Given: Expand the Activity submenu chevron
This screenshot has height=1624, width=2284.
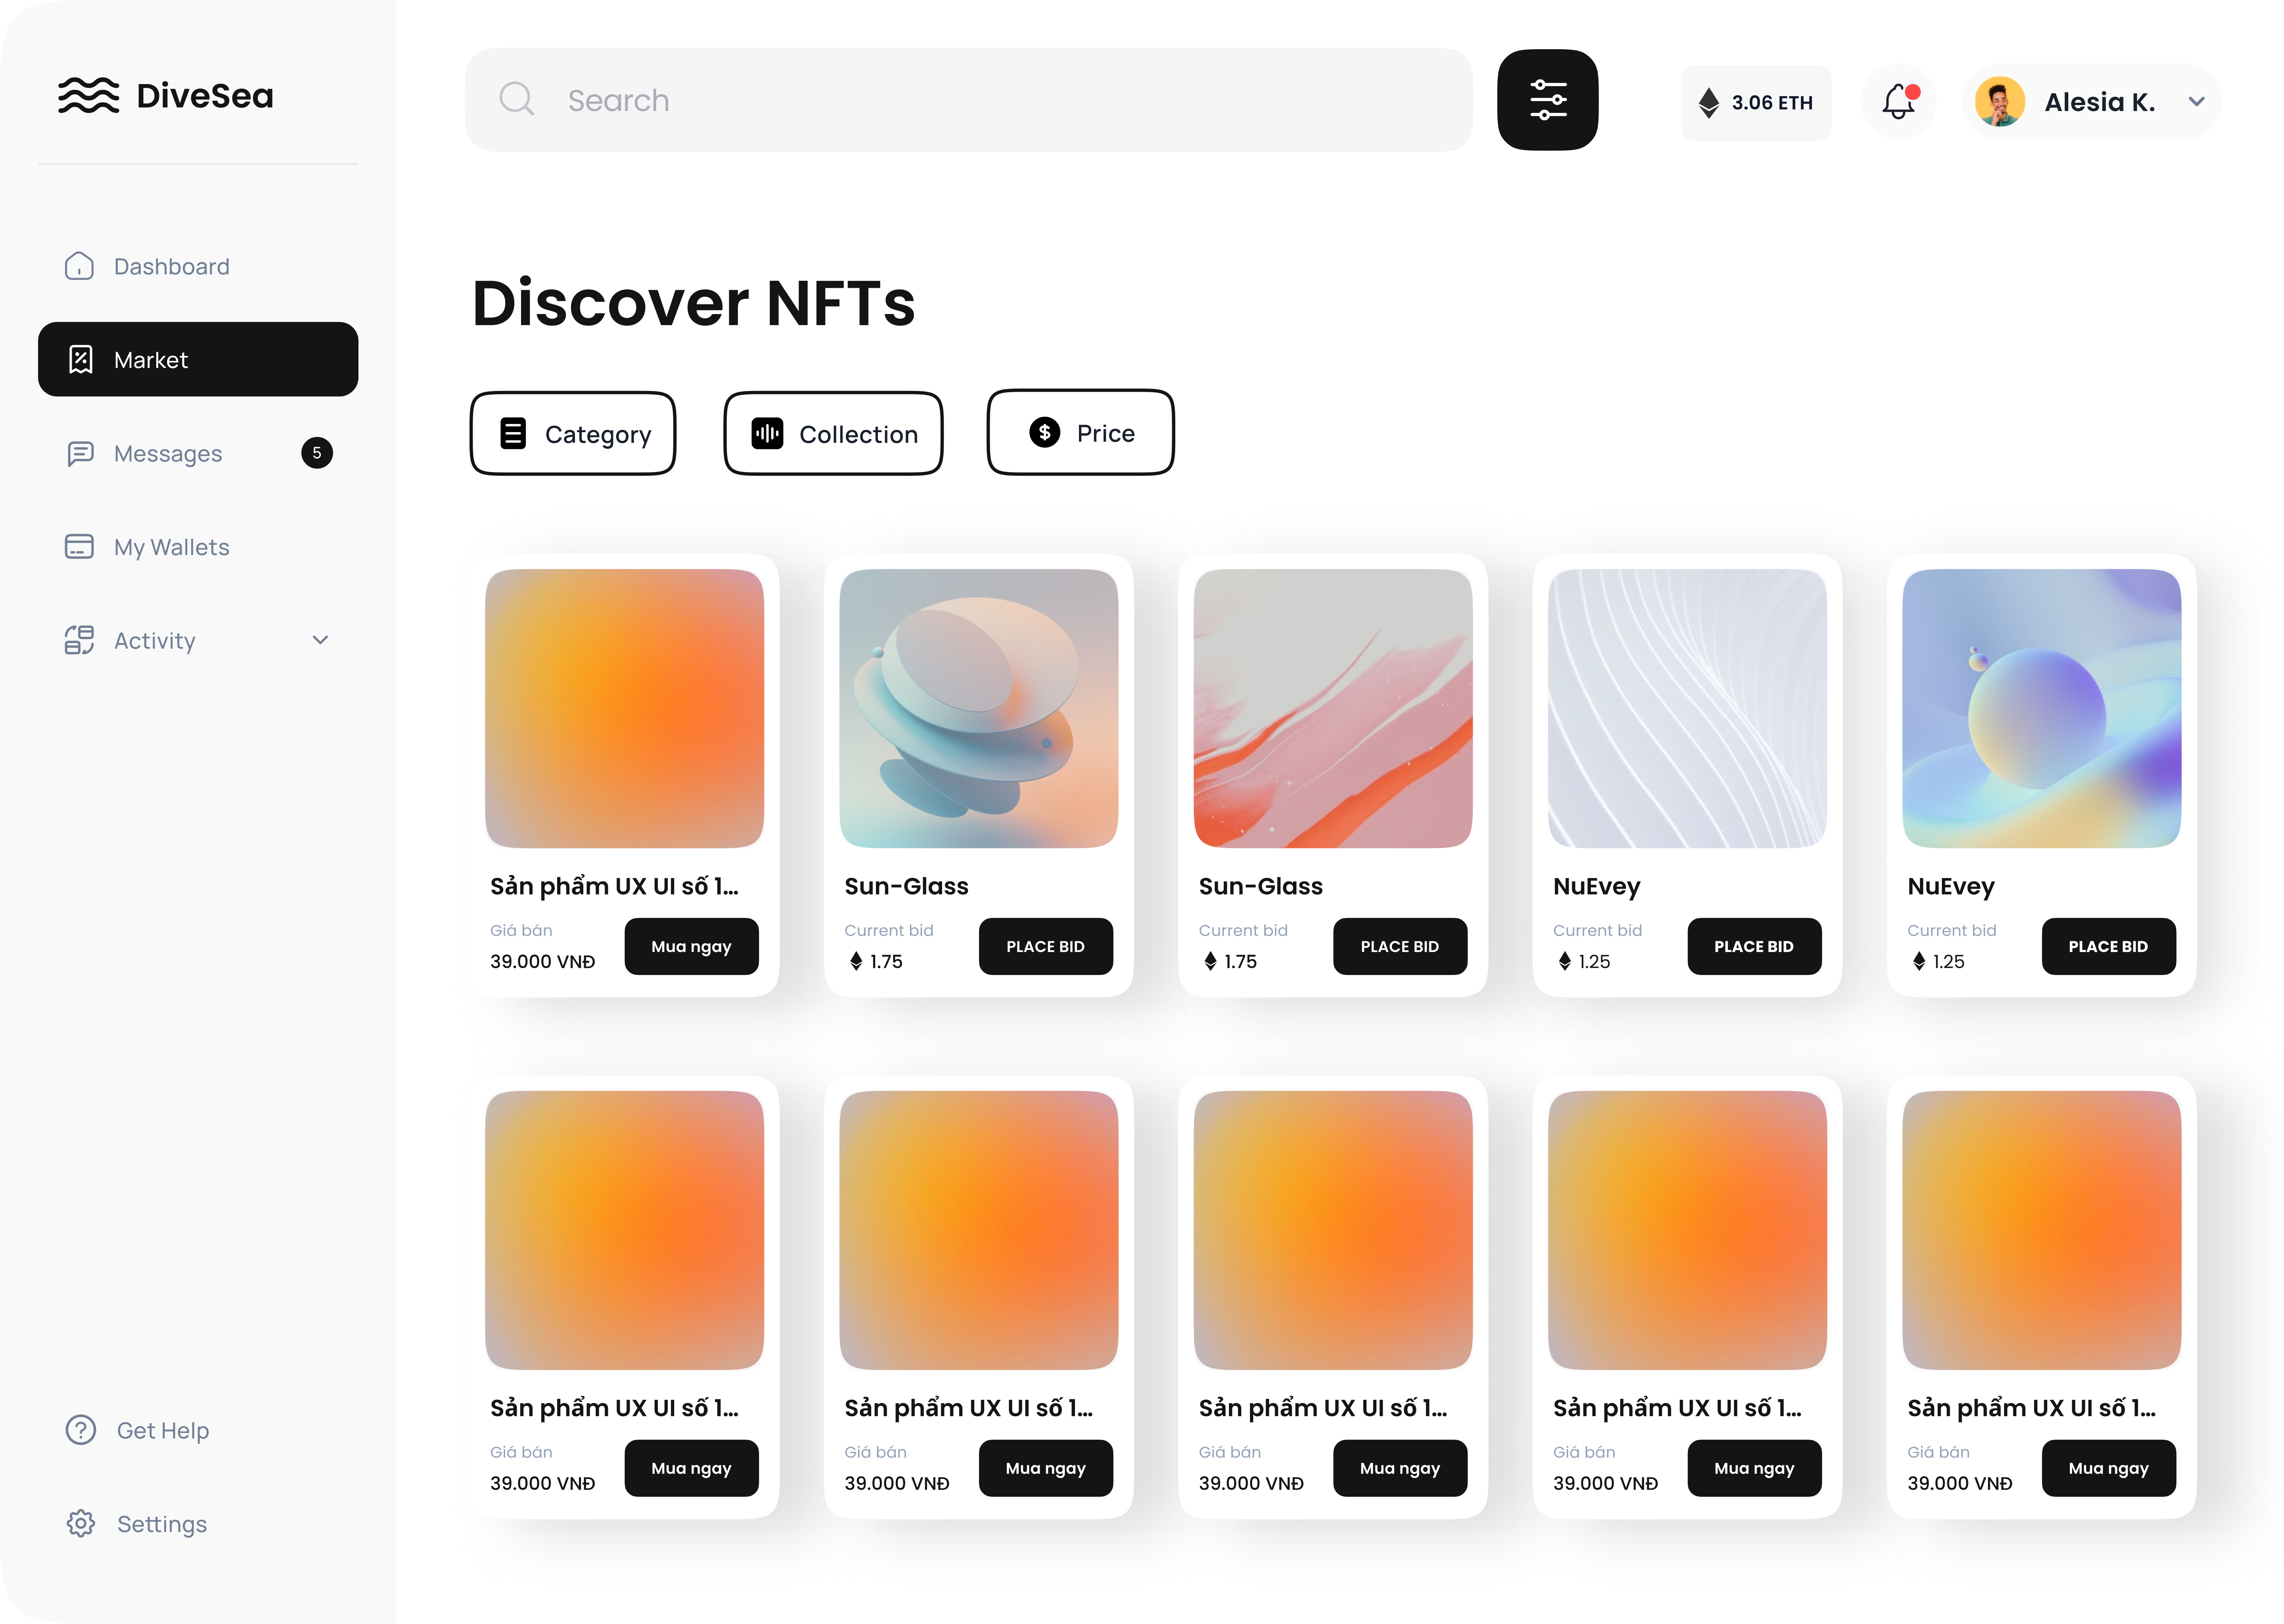Looking at the screenshot, I should pos(320,640).
